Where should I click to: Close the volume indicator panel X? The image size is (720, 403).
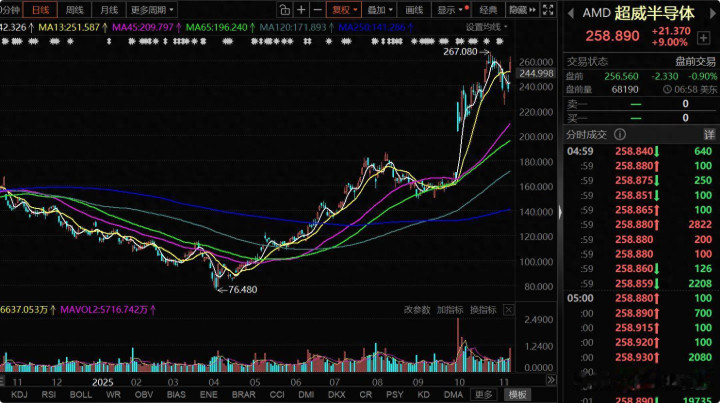(508, 310)
